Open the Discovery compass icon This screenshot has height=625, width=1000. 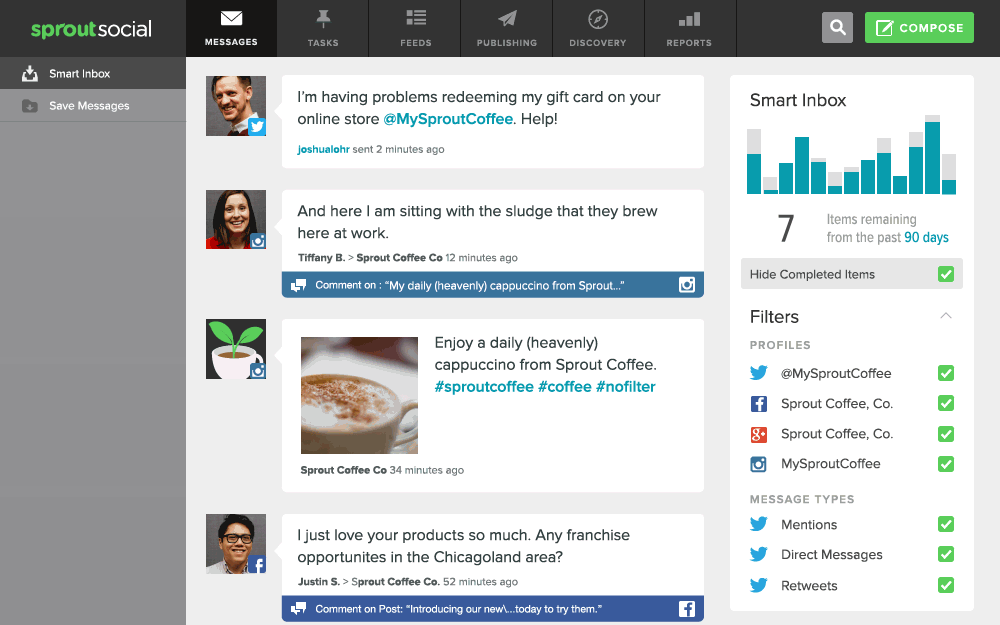click(598, 19)
